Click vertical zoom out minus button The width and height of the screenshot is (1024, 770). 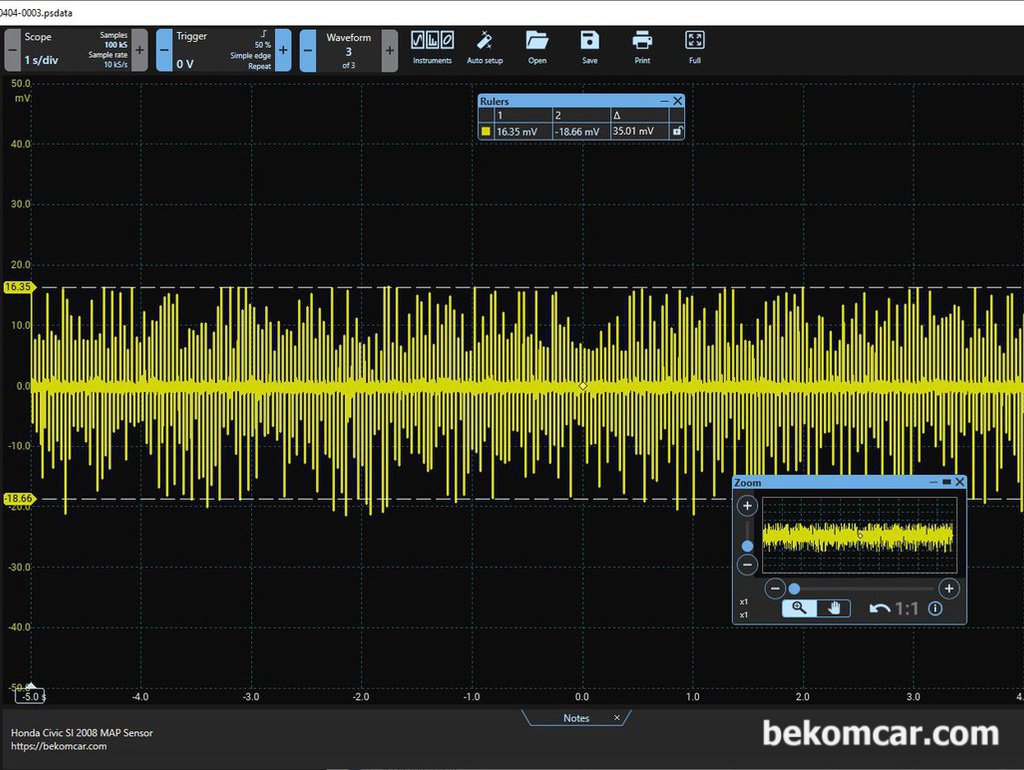click(x=747, y=564)
